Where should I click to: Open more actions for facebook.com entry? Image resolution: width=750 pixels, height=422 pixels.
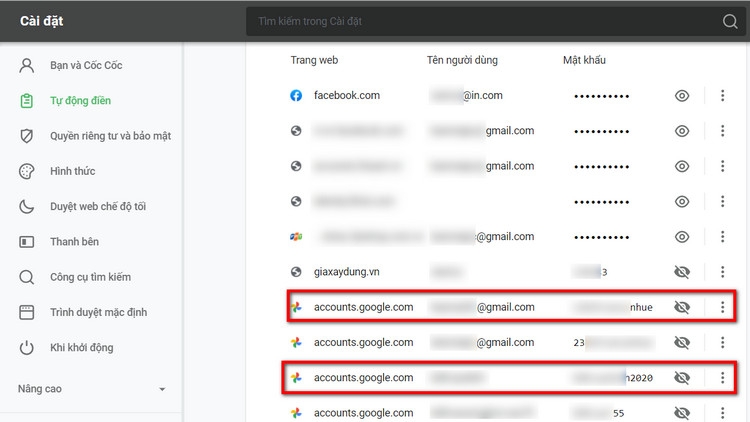722,96
